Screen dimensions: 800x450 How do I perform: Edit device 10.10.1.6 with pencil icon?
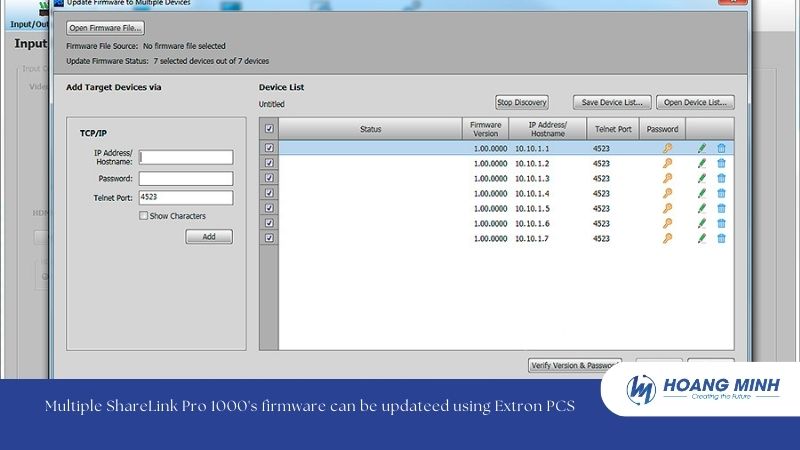(702, 223)
